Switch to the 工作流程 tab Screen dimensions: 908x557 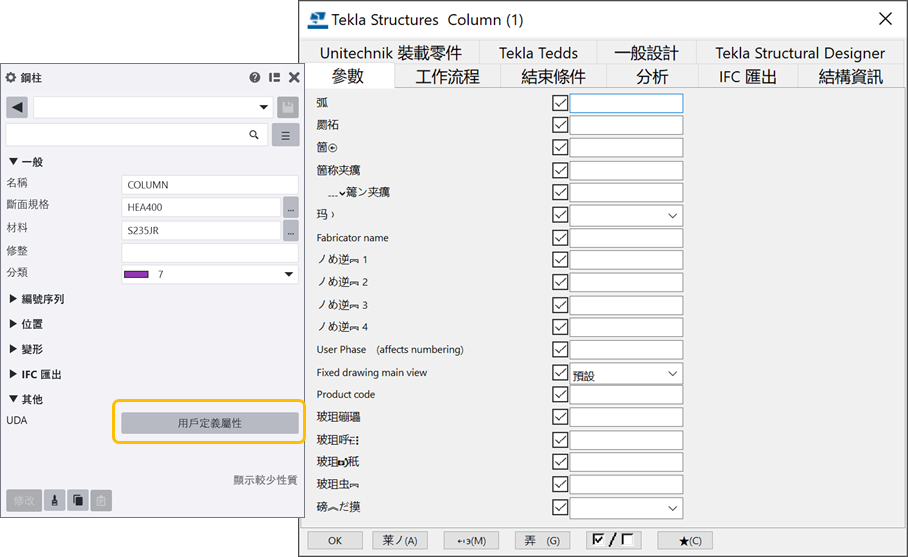[447, 76]
